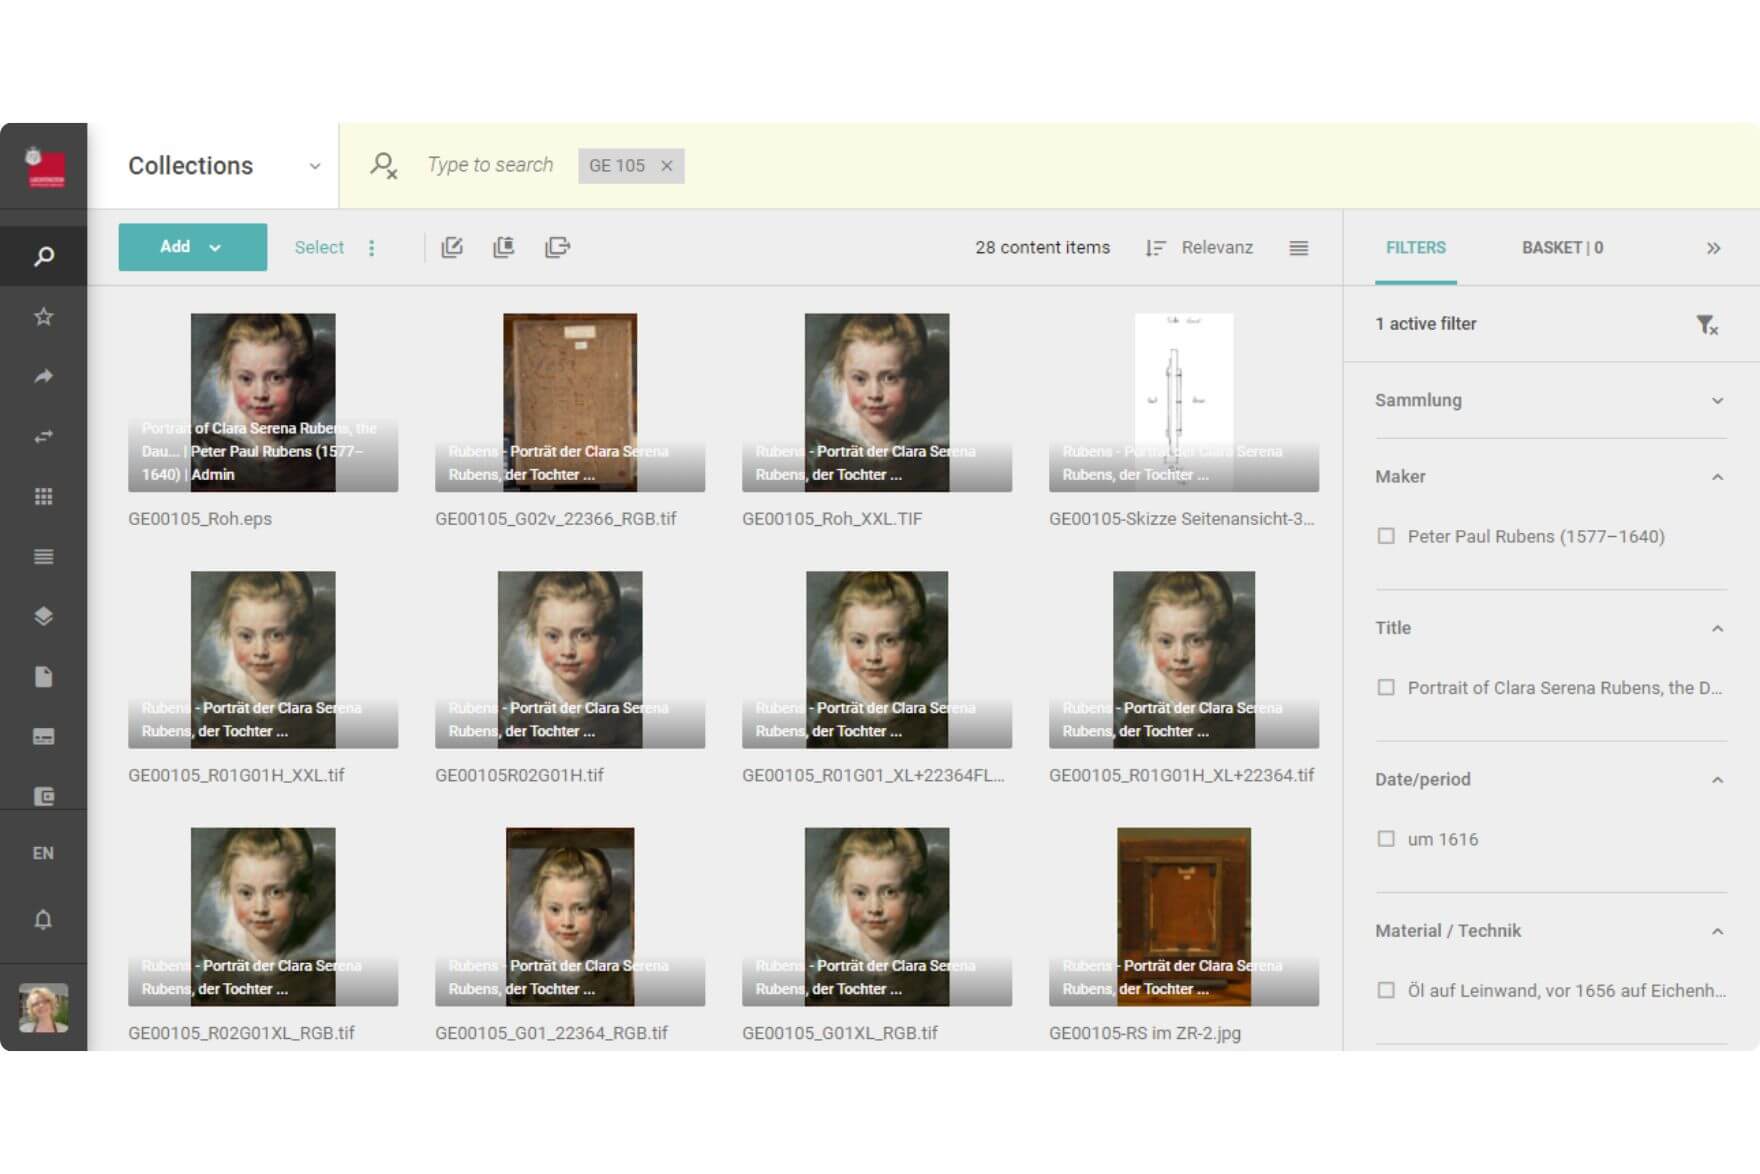Remove the GE 105 search tag

point(667,166)
